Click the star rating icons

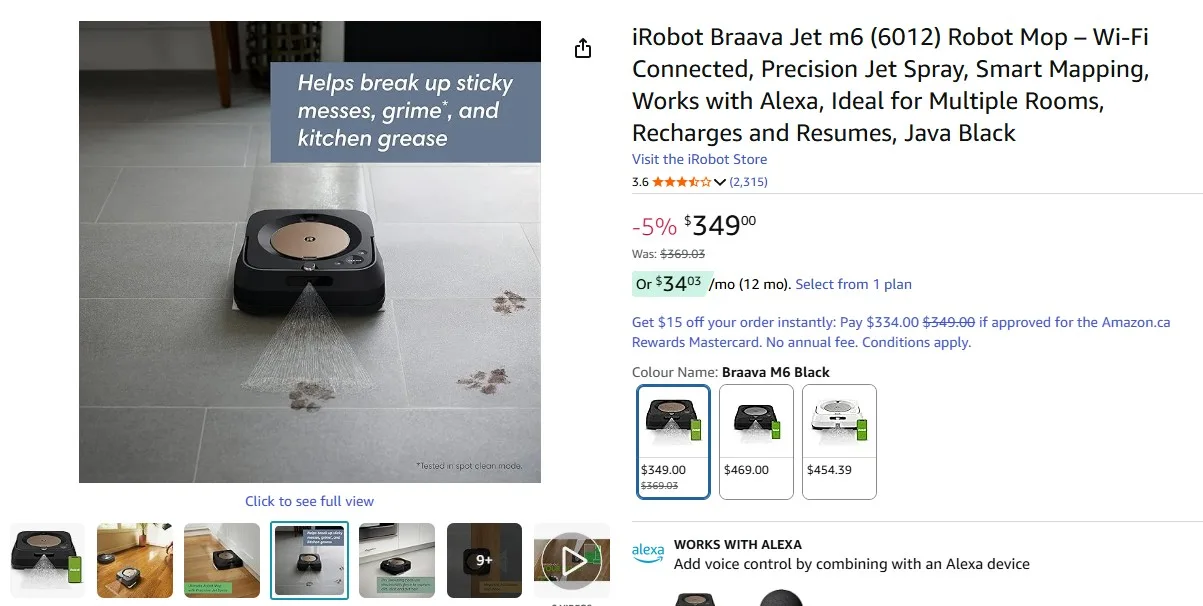[681, 182]
